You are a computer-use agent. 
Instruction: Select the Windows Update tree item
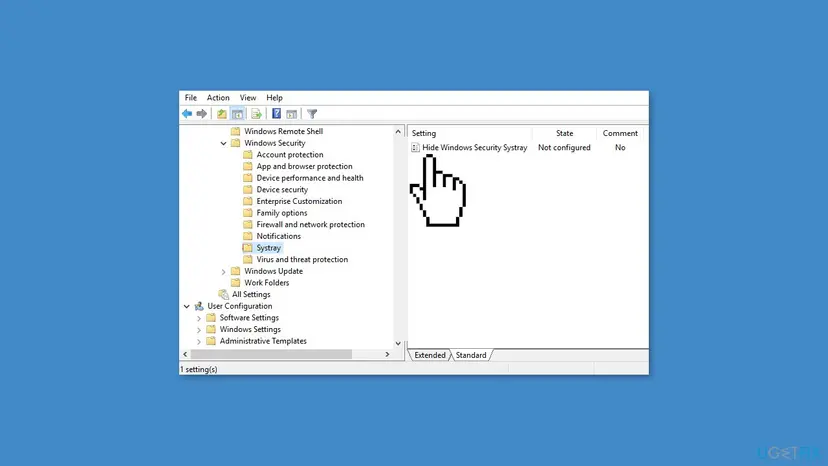[x=274, y=271]
